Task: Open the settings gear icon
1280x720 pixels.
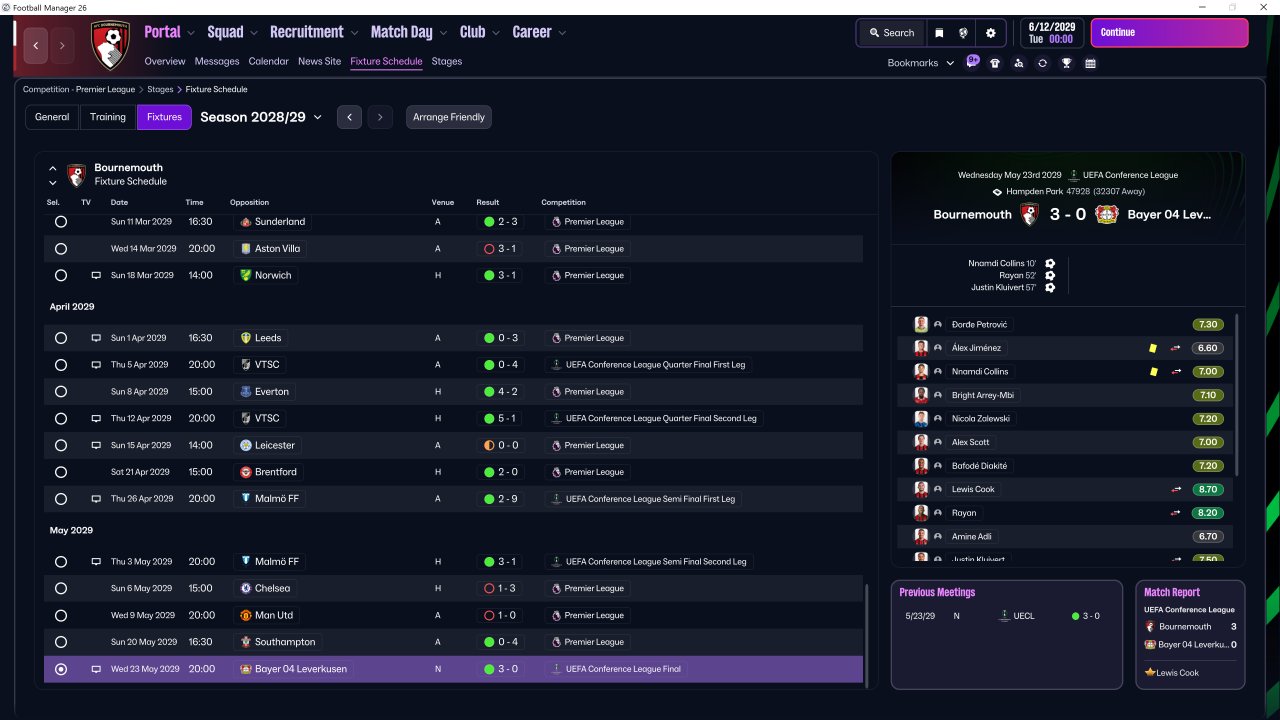Action: (x=990, y=33)
